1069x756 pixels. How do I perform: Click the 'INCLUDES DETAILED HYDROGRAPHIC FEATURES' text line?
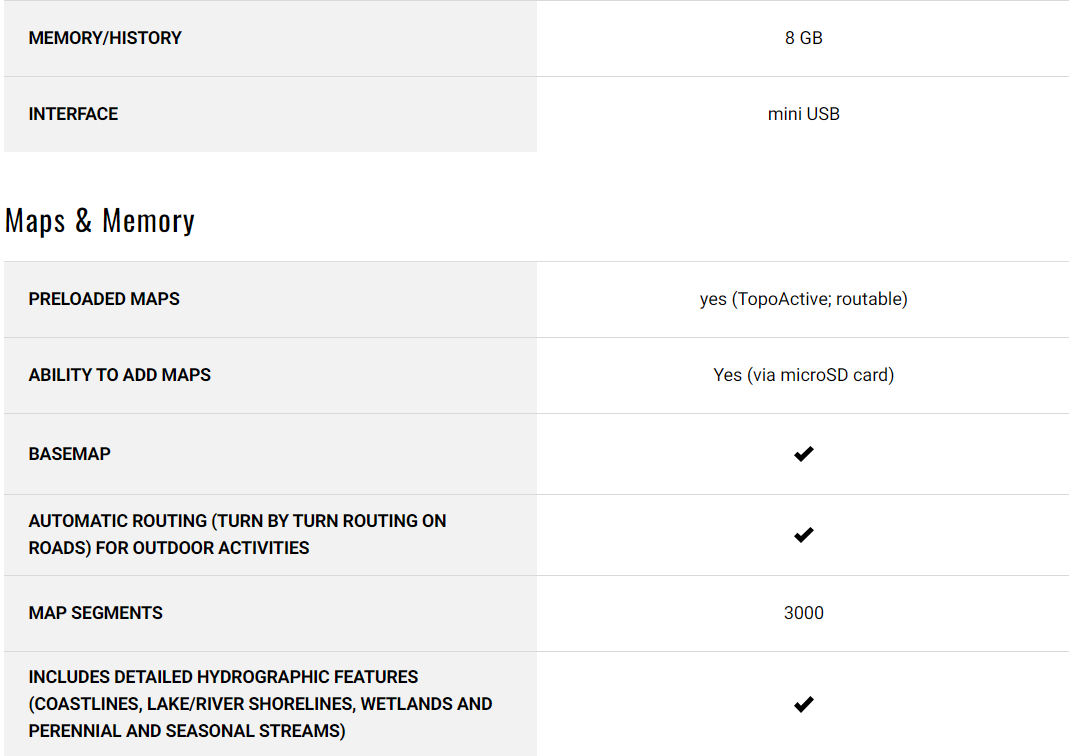point(223,677)
